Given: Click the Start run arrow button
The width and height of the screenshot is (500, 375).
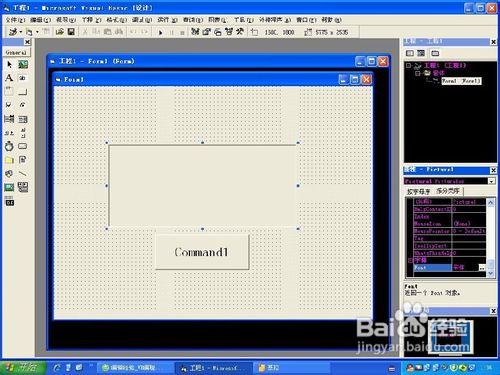Looking at the screenshot, I should pyautogui.click(x=160, y=32).
